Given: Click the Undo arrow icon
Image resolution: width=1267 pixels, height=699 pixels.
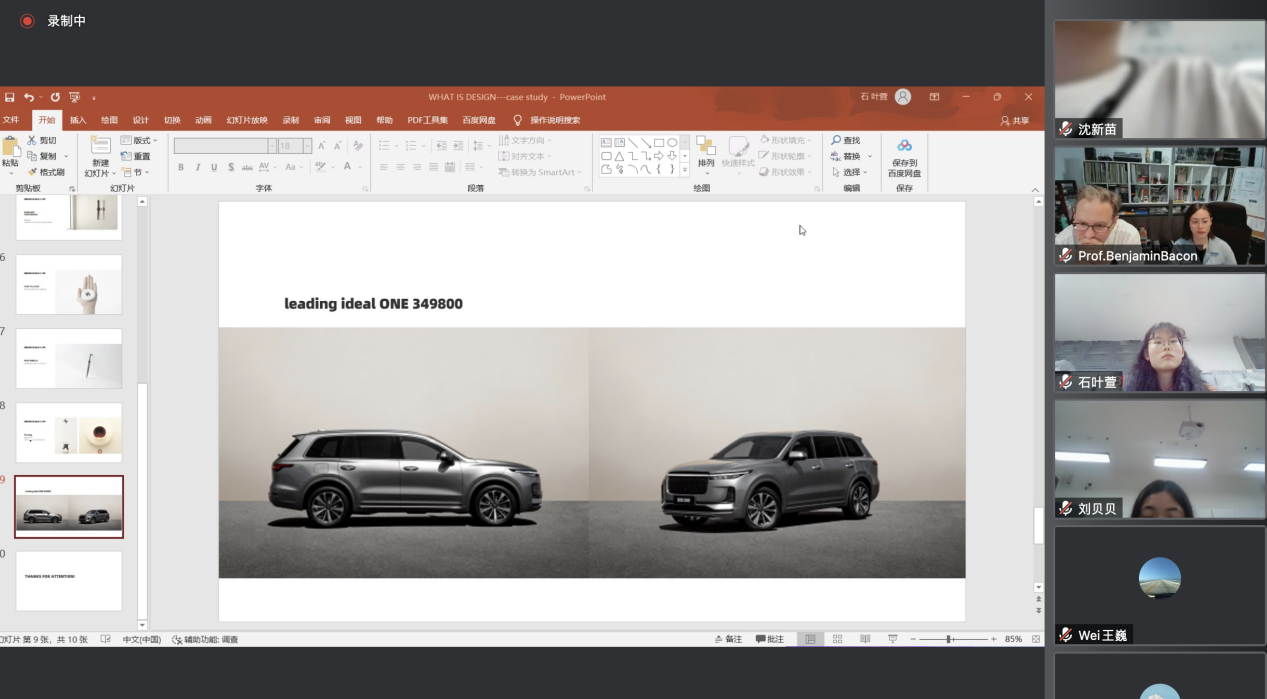Looking at the screenshot, I should [29, 97].
